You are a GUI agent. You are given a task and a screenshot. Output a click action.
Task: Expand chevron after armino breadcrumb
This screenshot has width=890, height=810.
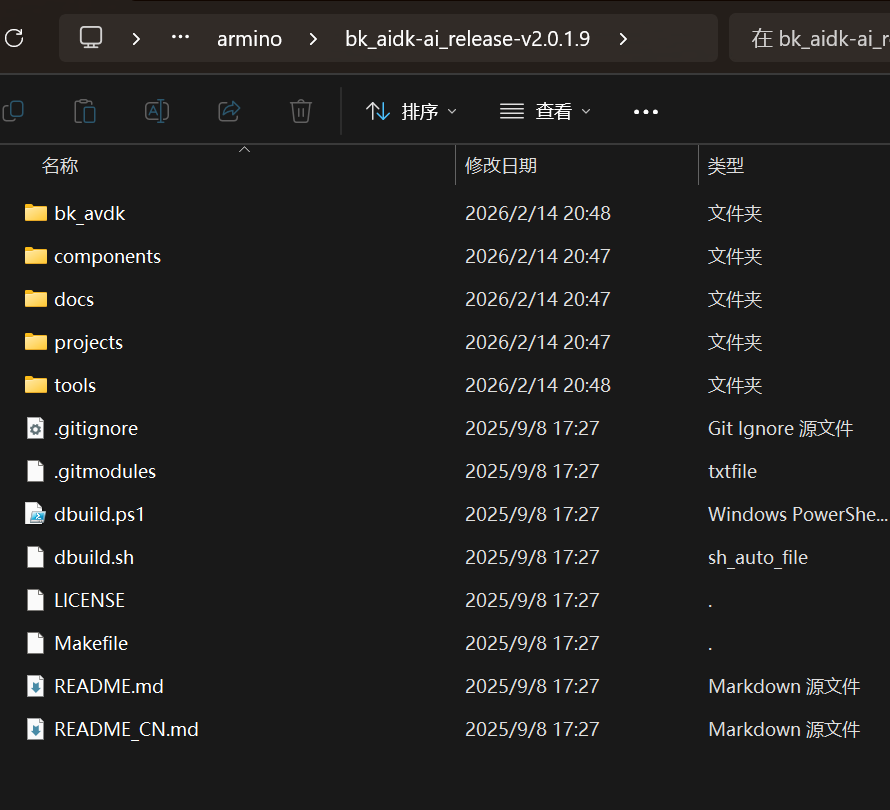click(x=313, y=39)
